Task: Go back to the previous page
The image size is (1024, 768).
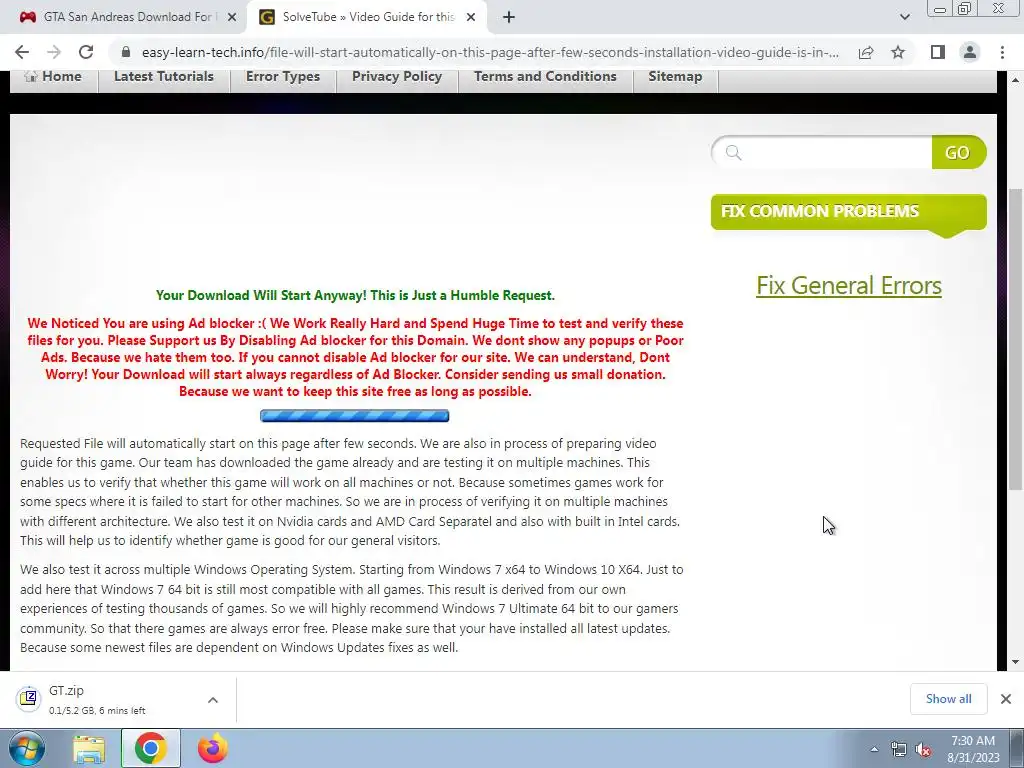Action: click(22, 52)
